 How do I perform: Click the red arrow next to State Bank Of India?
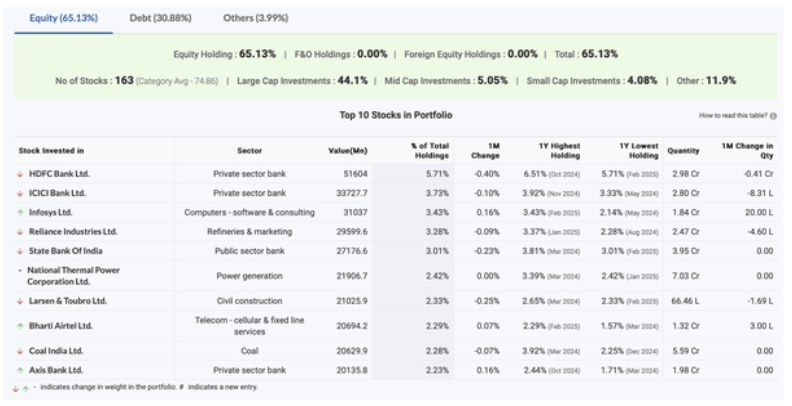tap(20, 251)
